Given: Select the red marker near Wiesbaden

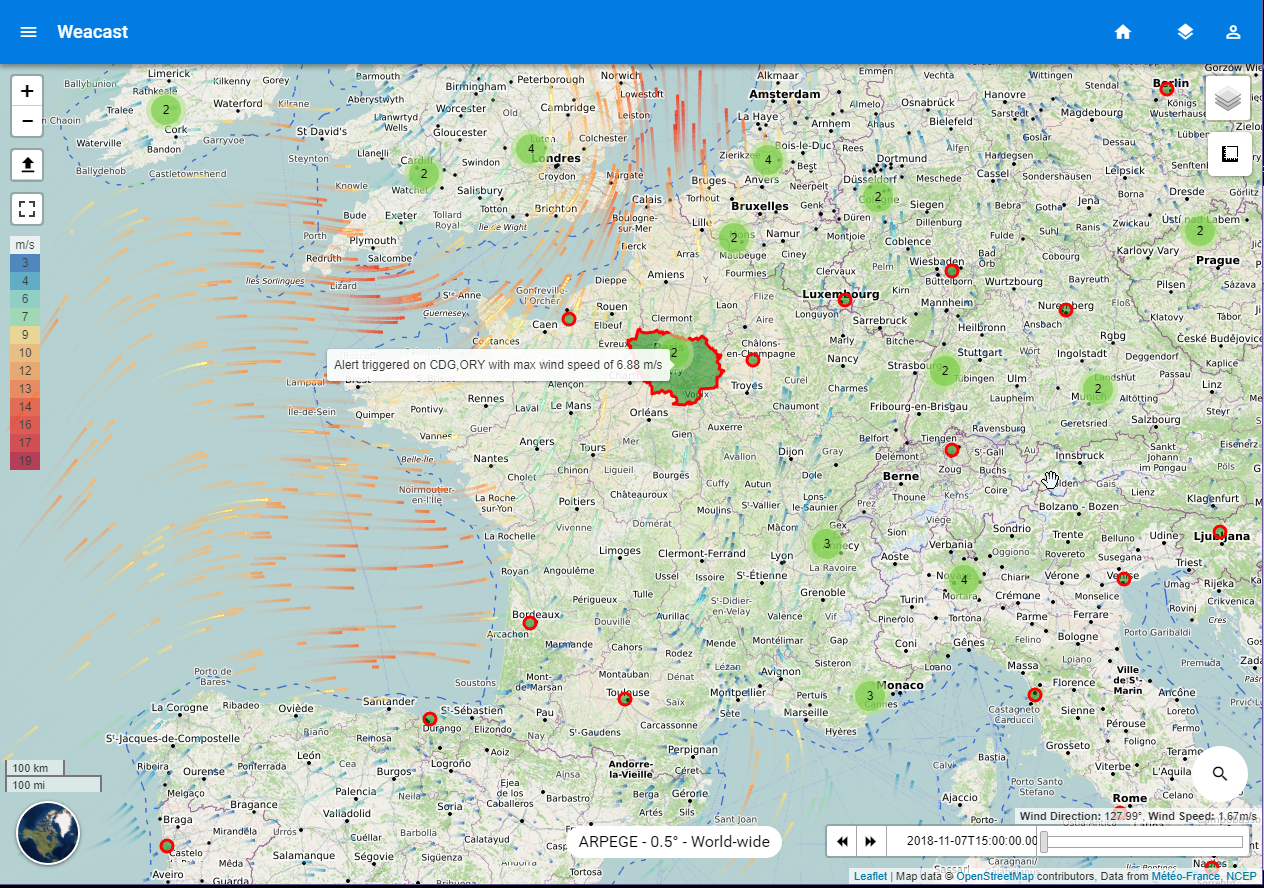Looking at the screenshot, I should click(952, 271).
